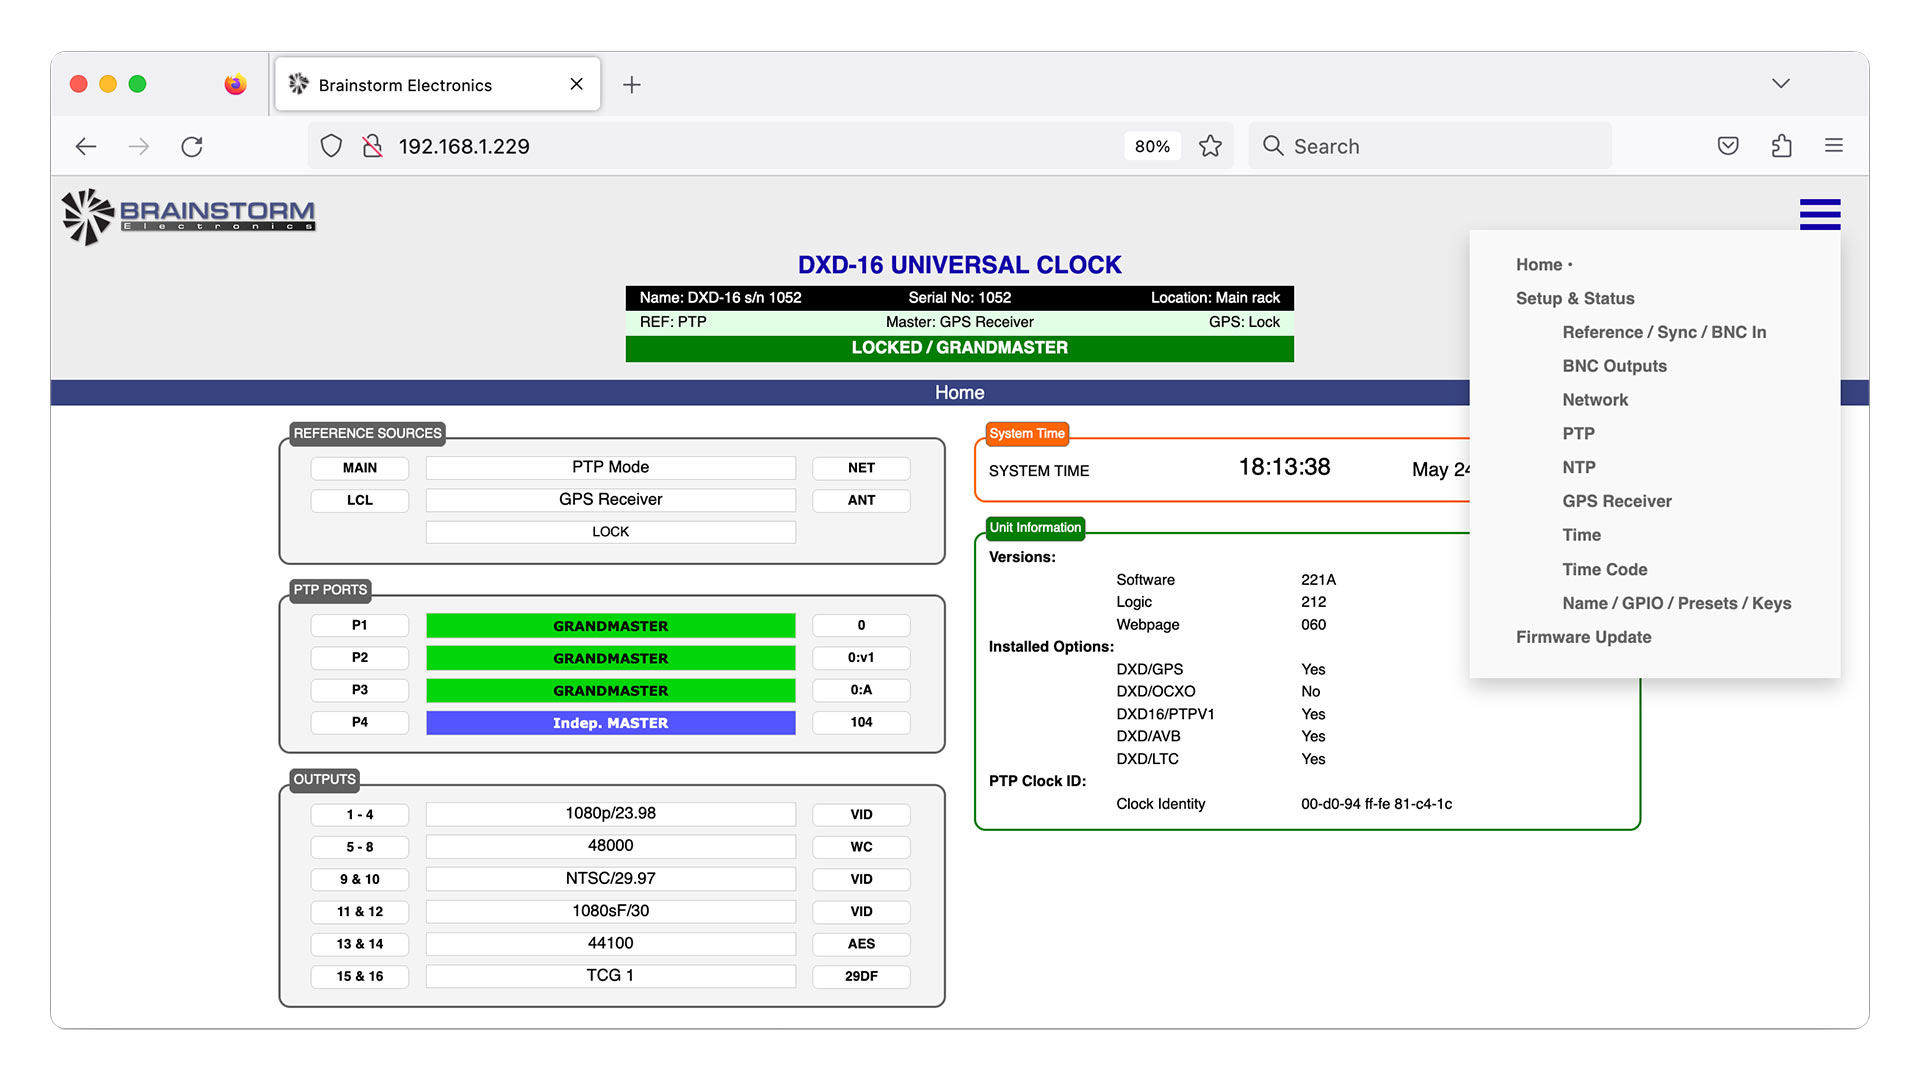This screenshot has width=1920, height=1080.
Task: Click the P3 GRANDMASTER status bar
Action: [611, 691]
